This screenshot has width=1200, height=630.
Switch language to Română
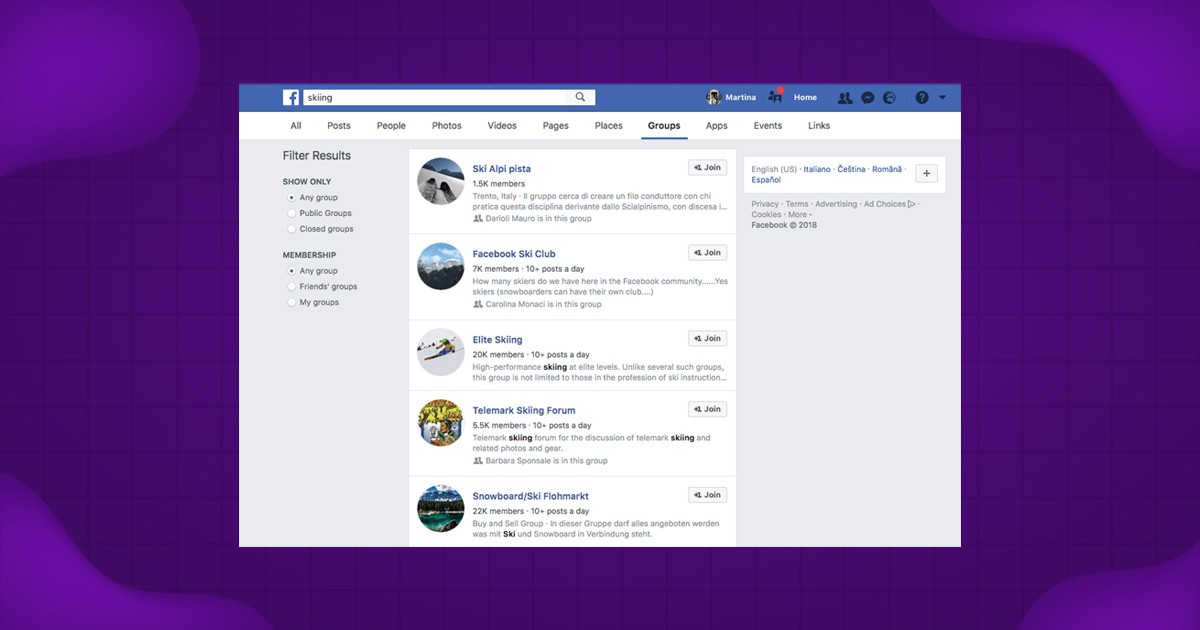coord(887,170)
